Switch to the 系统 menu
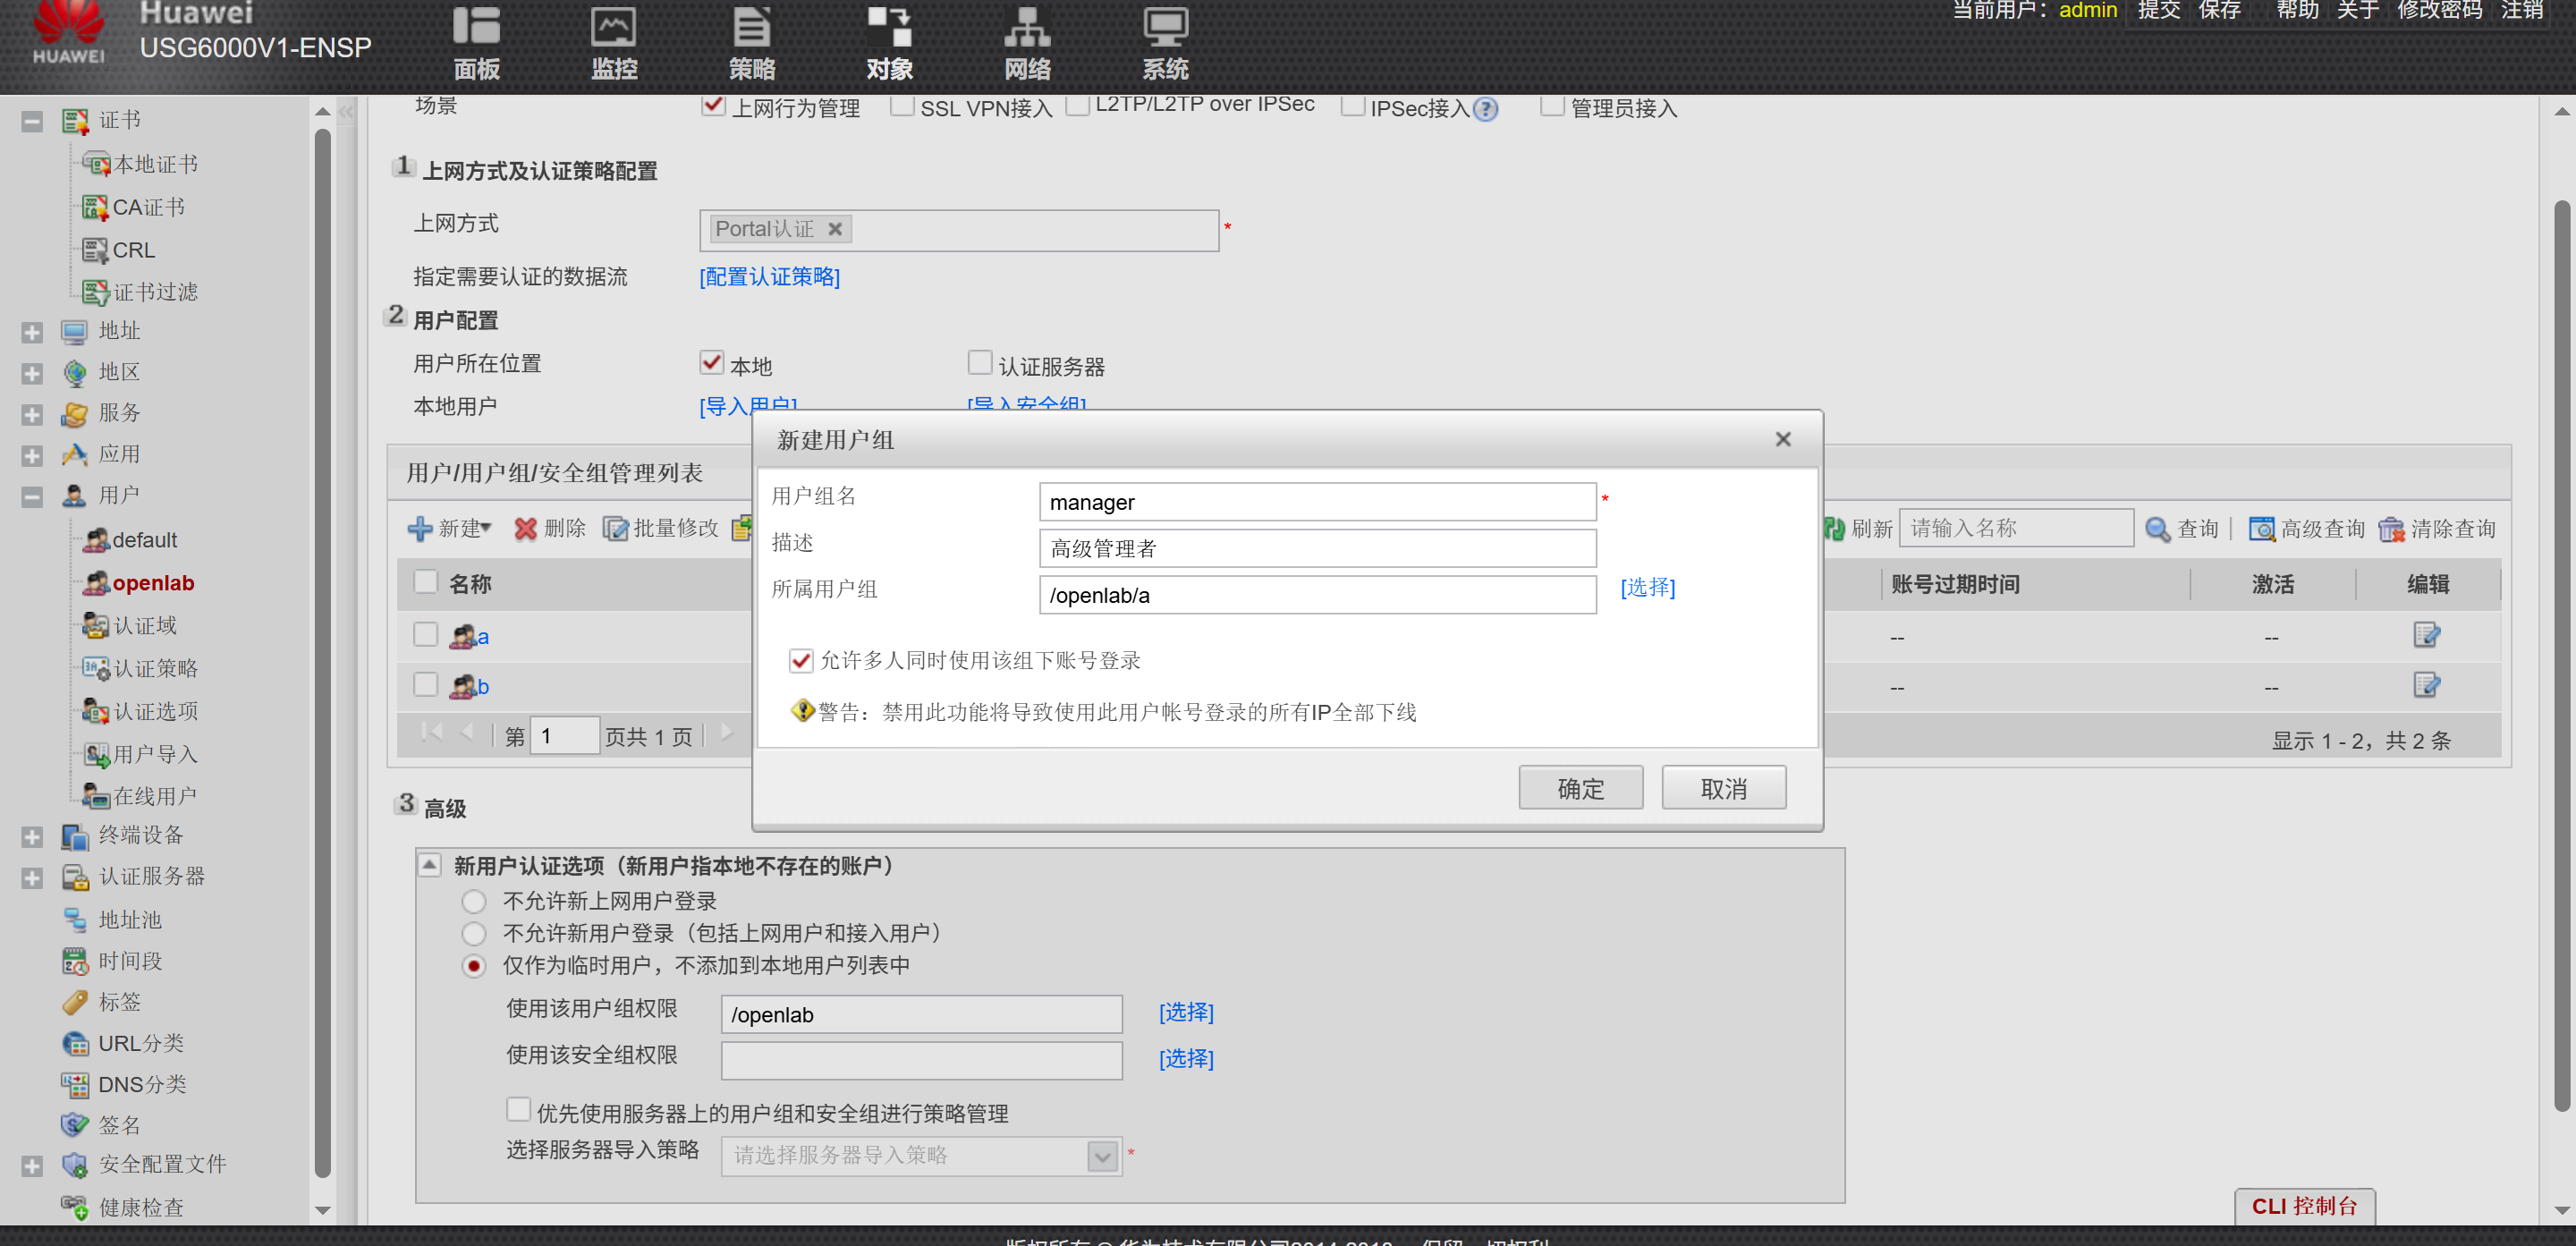2576x1246 pixels. click(x=1165, y=44)
